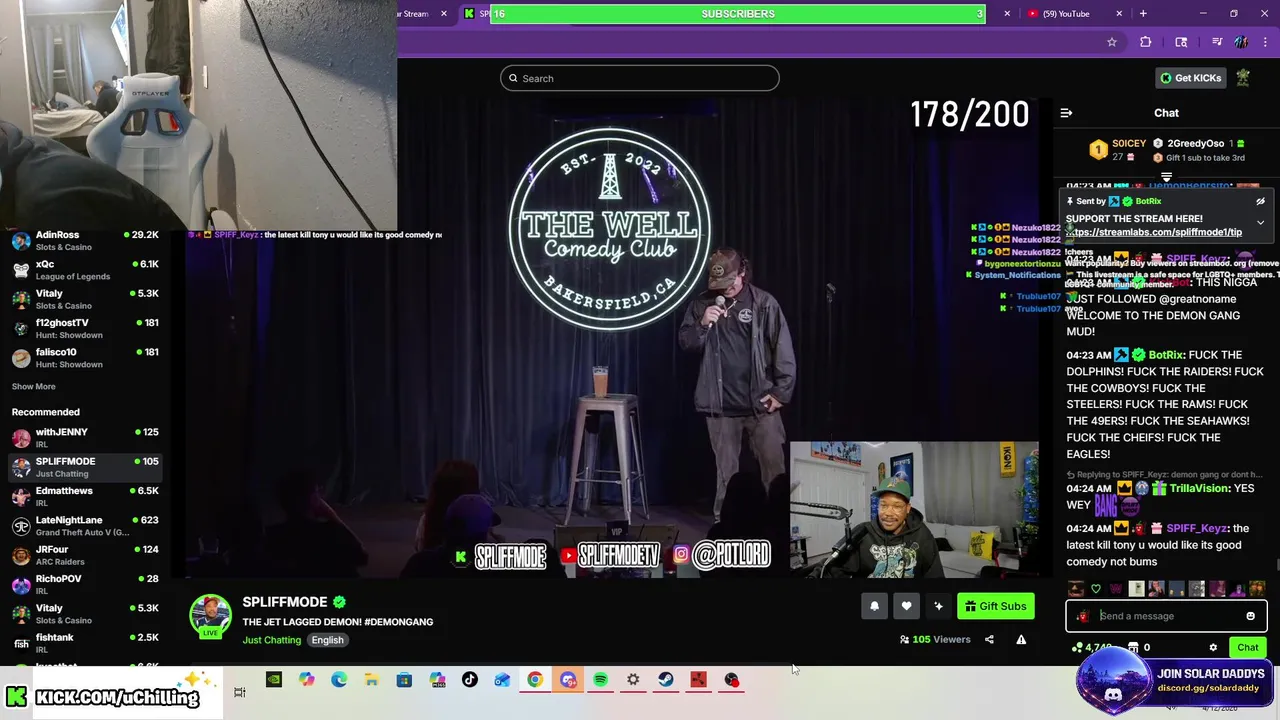Bookmark the page with the star icon
1280x720 pixels.
[1111, 42]
